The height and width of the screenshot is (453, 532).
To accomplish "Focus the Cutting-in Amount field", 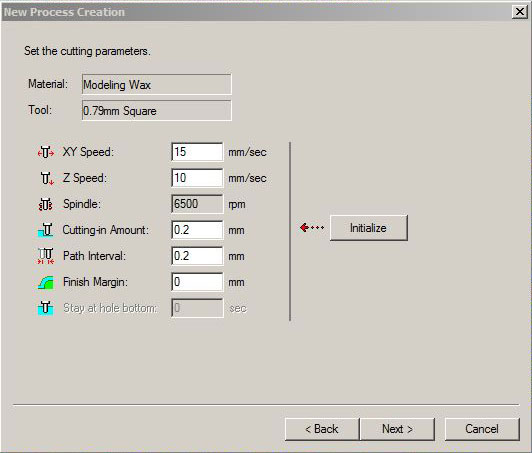I will click(197, 230).
